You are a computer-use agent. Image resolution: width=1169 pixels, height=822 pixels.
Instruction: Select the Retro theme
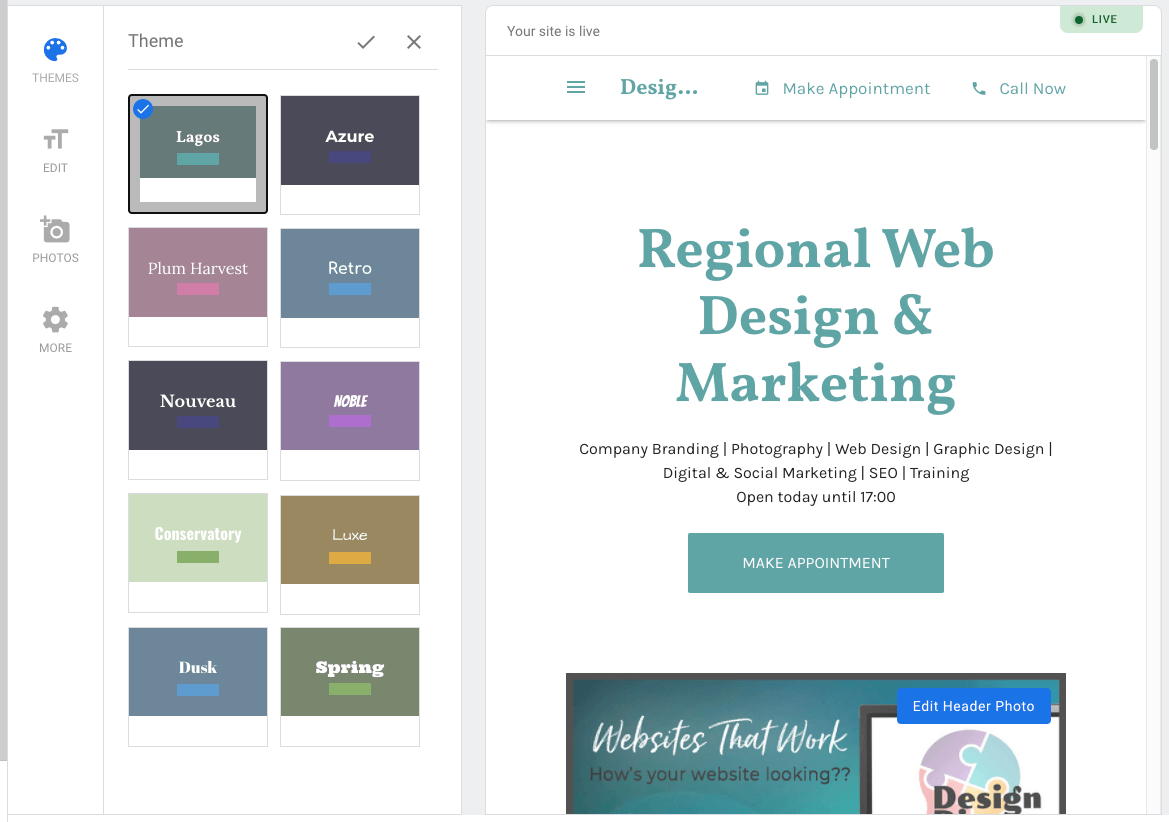[350, 288]
